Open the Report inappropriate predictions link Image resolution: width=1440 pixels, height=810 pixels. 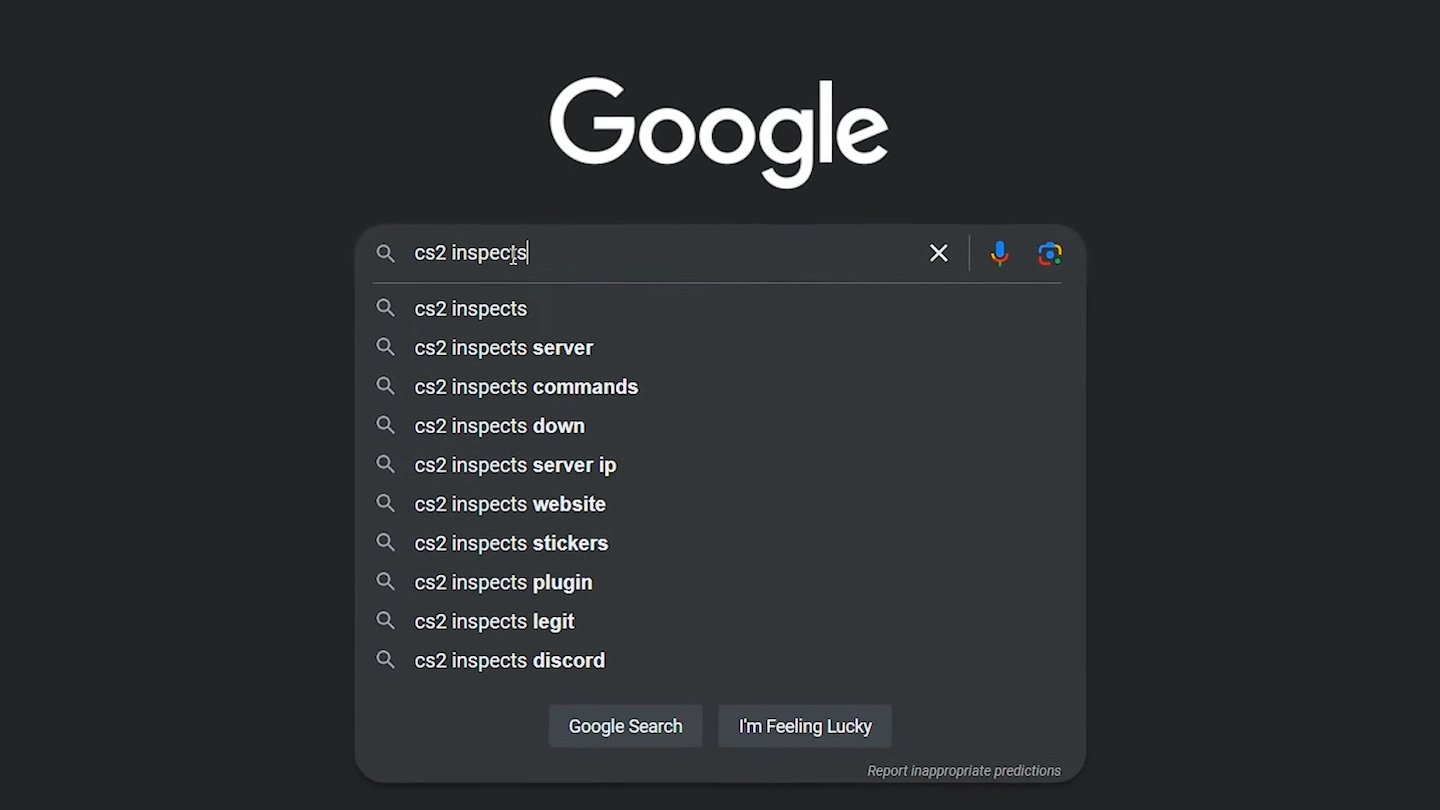point(964,771)
